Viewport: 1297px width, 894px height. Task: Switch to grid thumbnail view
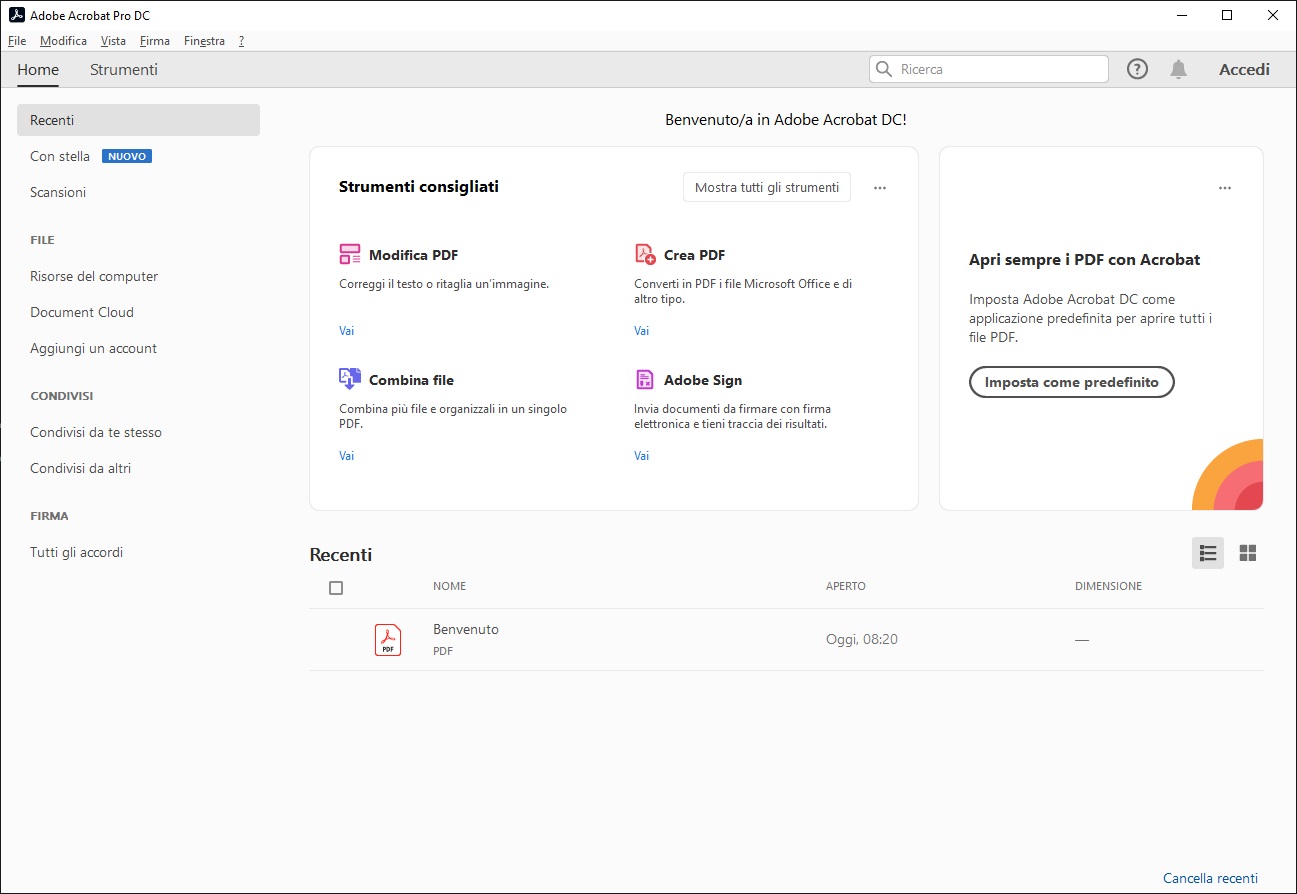pos(1247,553)
